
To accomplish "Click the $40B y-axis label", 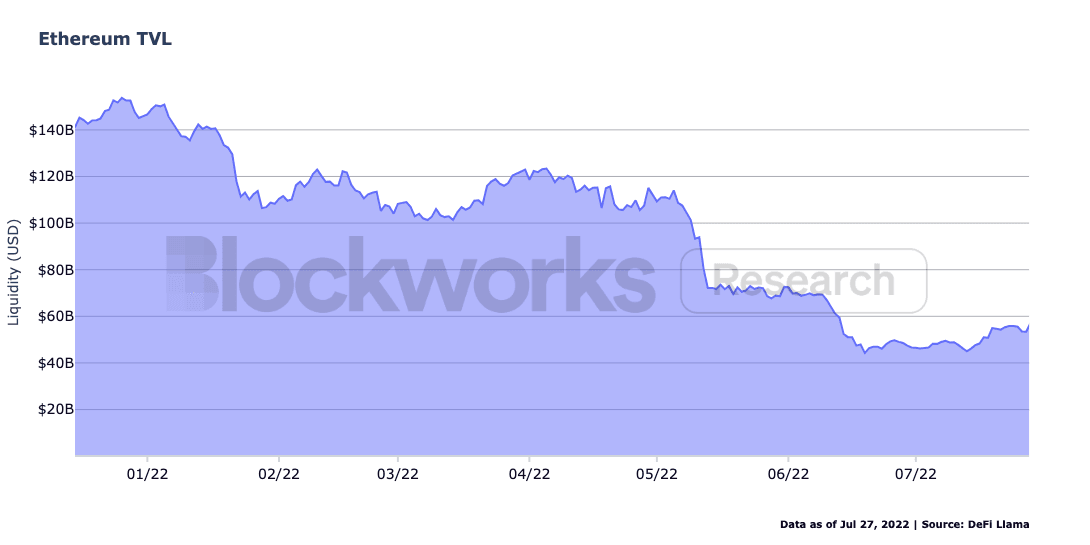I will coord(54,363).
